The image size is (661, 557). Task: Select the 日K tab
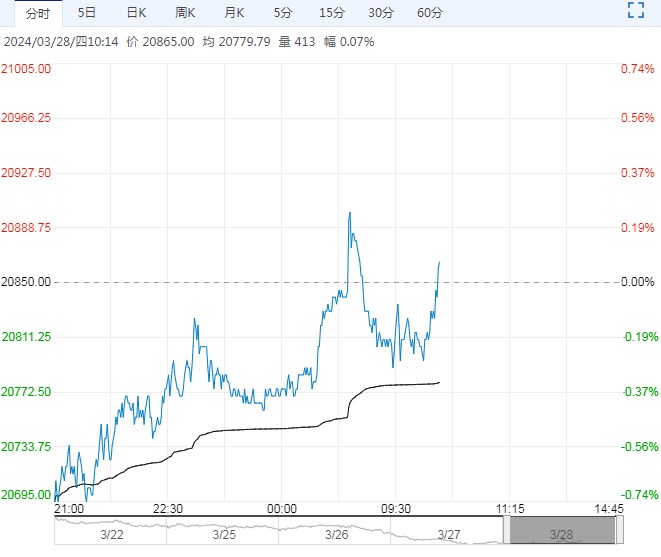(136, 13)
